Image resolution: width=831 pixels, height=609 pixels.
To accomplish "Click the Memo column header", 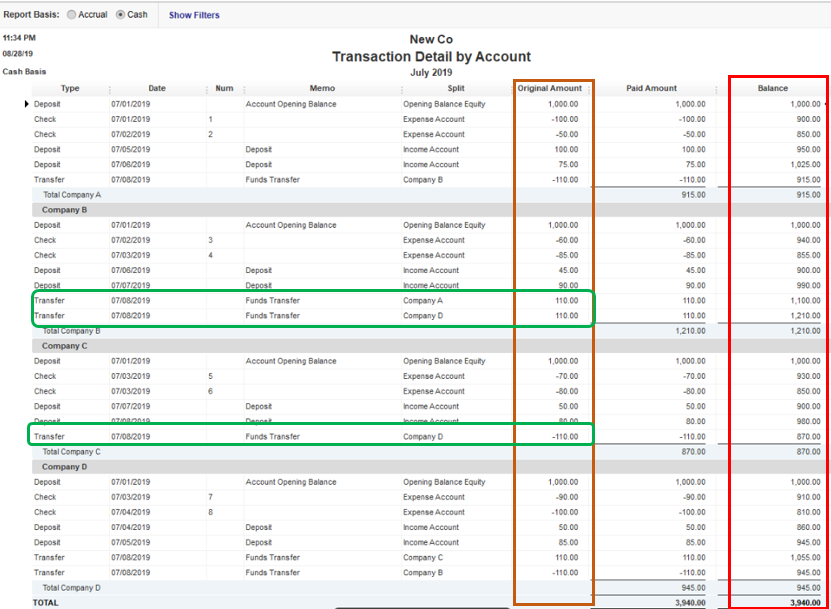I will [322, 89].
